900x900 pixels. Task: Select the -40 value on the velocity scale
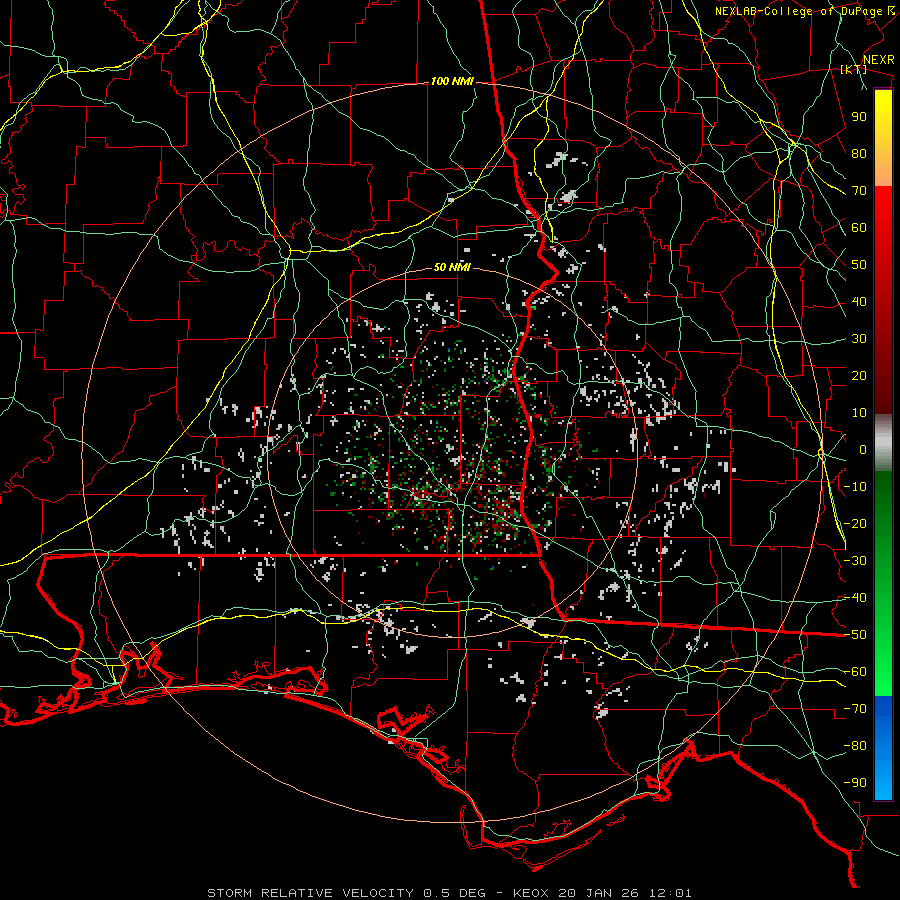(x=855, y=598)
